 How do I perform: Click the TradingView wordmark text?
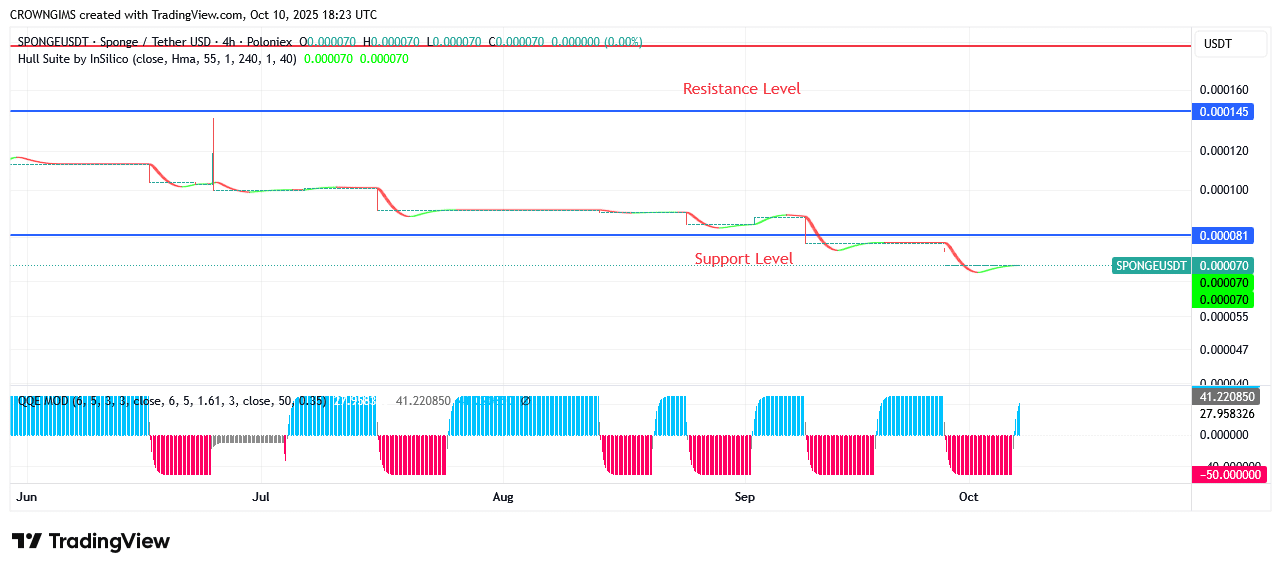[109, 541]
